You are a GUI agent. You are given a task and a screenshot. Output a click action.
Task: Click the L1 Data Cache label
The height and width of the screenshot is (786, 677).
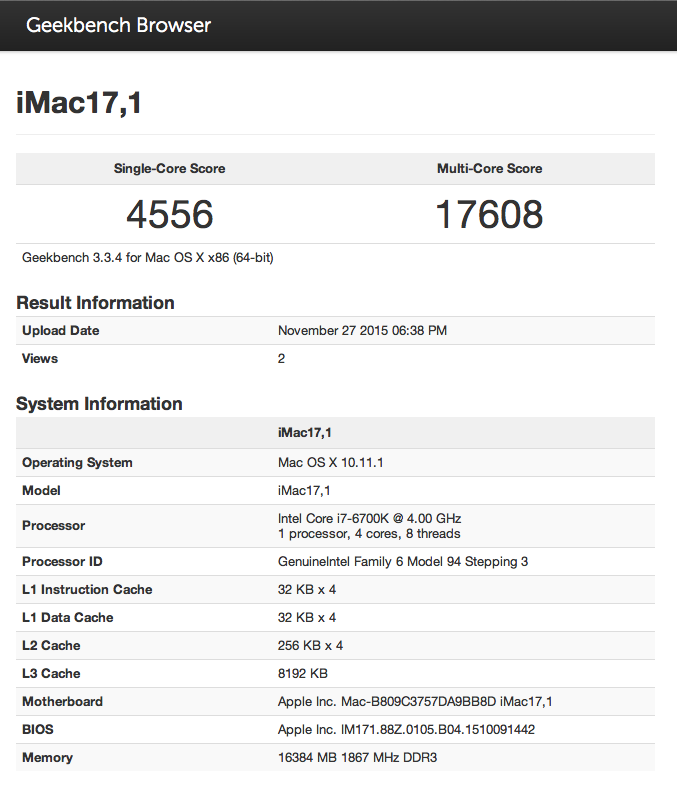(x=68, y=618)
